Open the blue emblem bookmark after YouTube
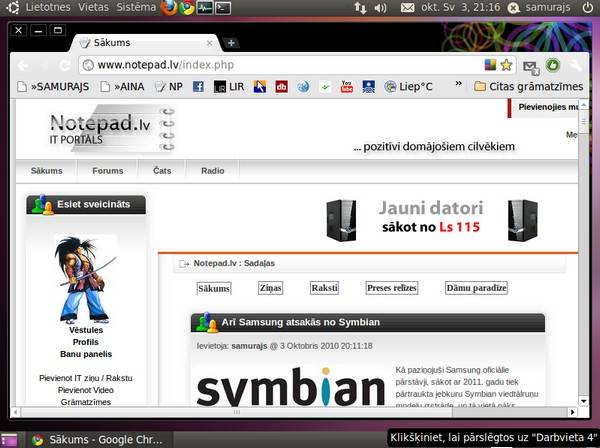Screen dimensions: 600x448 point(369,87)
